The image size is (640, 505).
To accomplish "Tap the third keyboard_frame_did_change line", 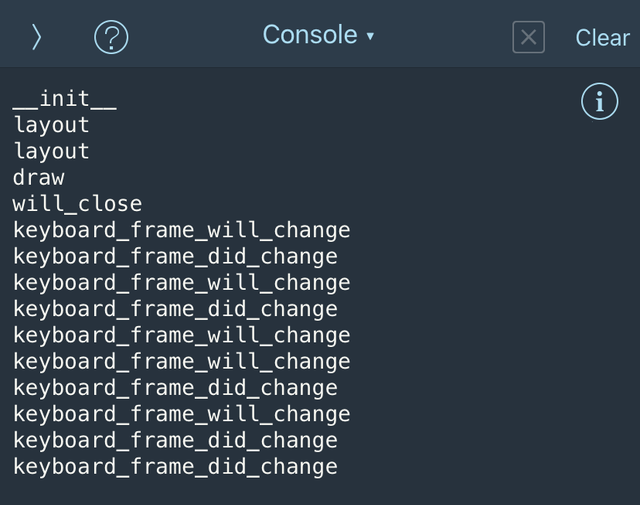I will pyautogui.click(x=176, y=388).
